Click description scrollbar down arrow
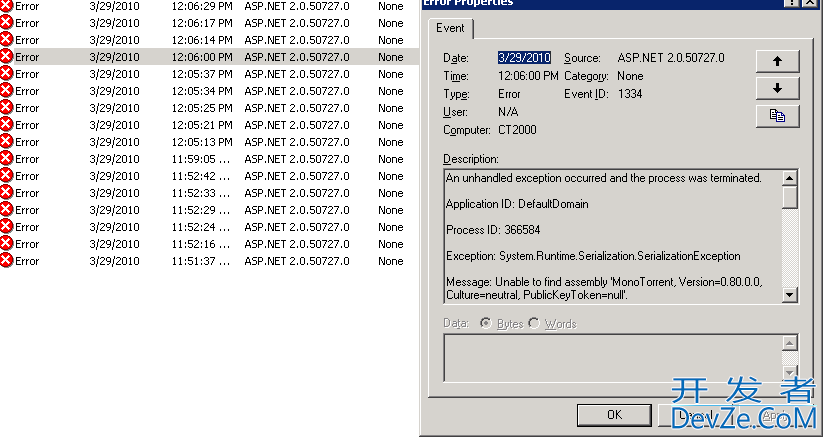Viewport: 827px width, 440px height. pyautogui.click(x=790, y=294)
